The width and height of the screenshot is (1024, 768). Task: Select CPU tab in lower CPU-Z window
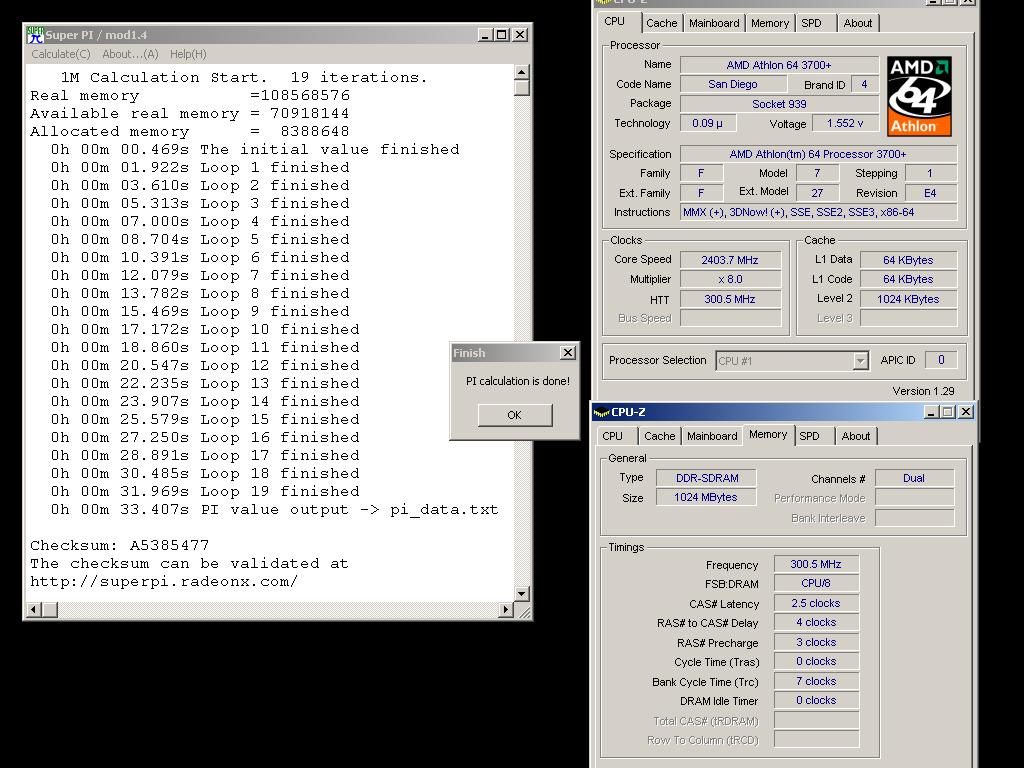(x=613, y=436)
